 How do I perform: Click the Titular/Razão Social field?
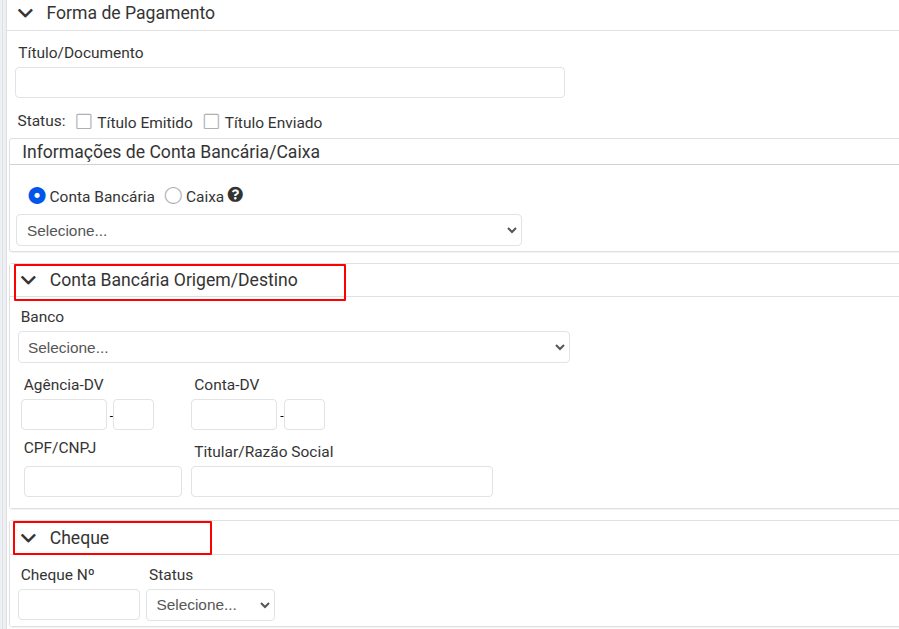[x=342, y=481]
